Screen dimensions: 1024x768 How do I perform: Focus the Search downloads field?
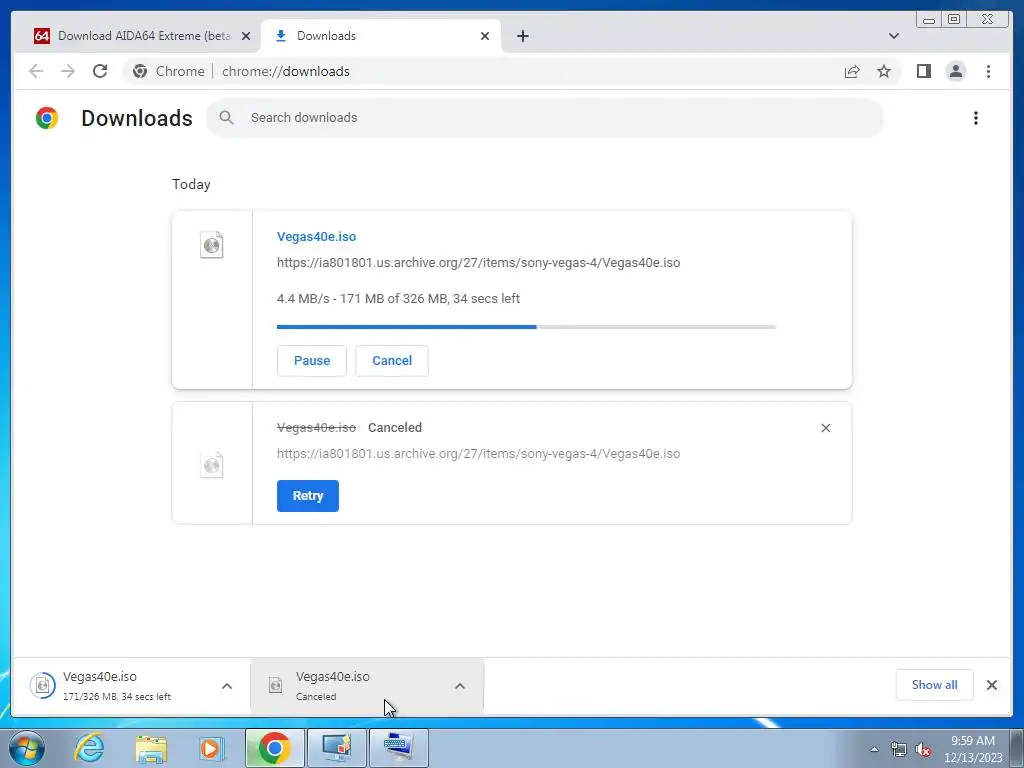(545, 118)
